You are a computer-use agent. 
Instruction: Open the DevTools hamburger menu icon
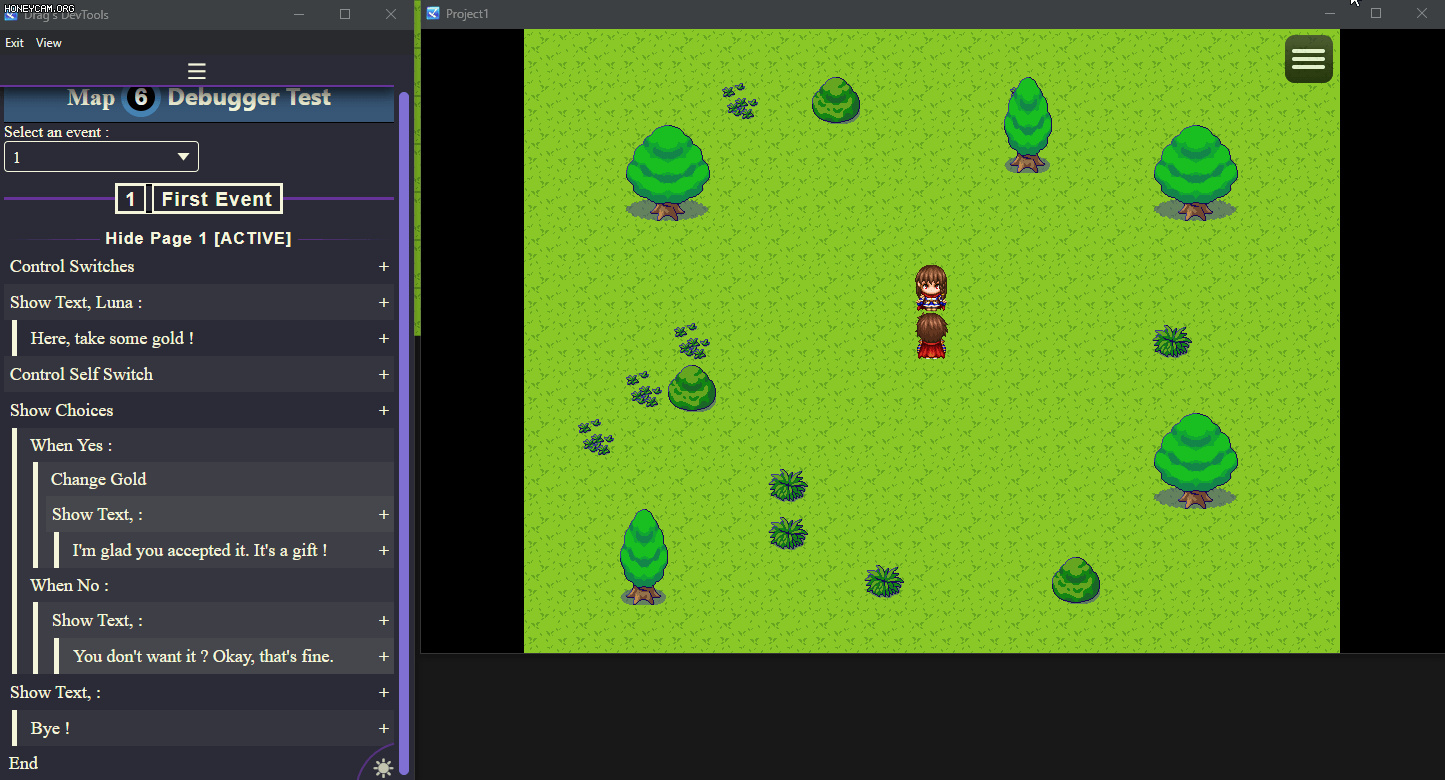pos(197,71)
